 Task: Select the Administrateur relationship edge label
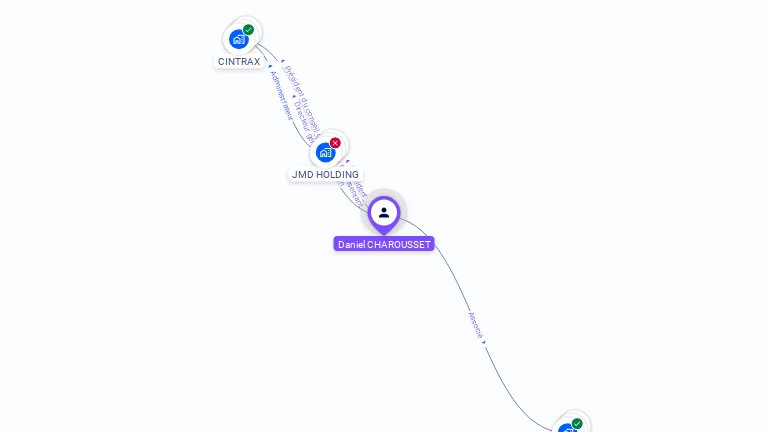click(x=282, y=96)
